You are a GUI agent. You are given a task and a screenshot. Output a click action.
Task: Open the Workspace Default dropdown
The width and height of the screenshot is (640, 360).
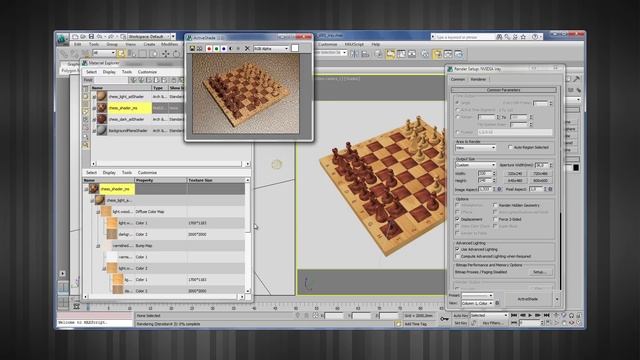coord(152,36)
